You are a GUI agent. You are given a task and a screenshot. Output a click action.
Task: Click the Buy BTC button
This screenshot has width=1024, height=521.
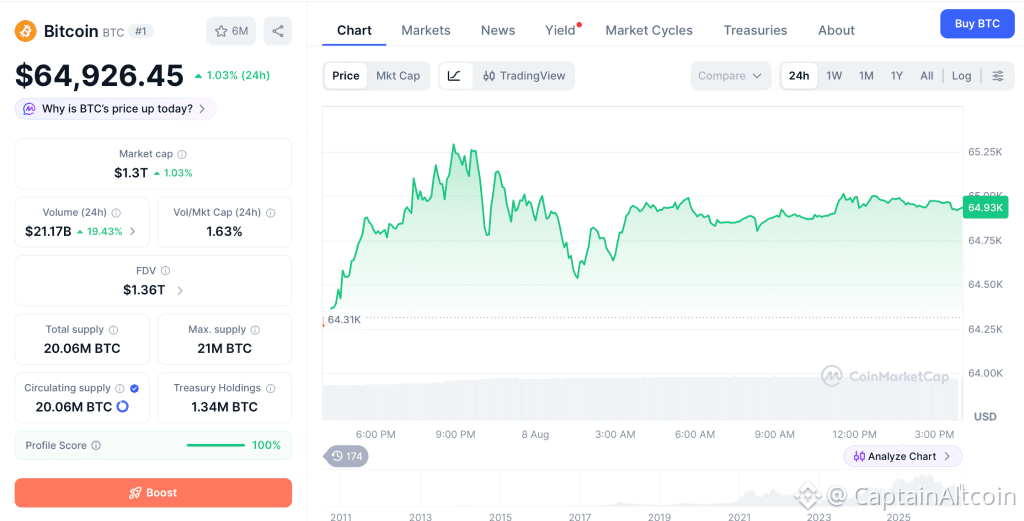977,24
